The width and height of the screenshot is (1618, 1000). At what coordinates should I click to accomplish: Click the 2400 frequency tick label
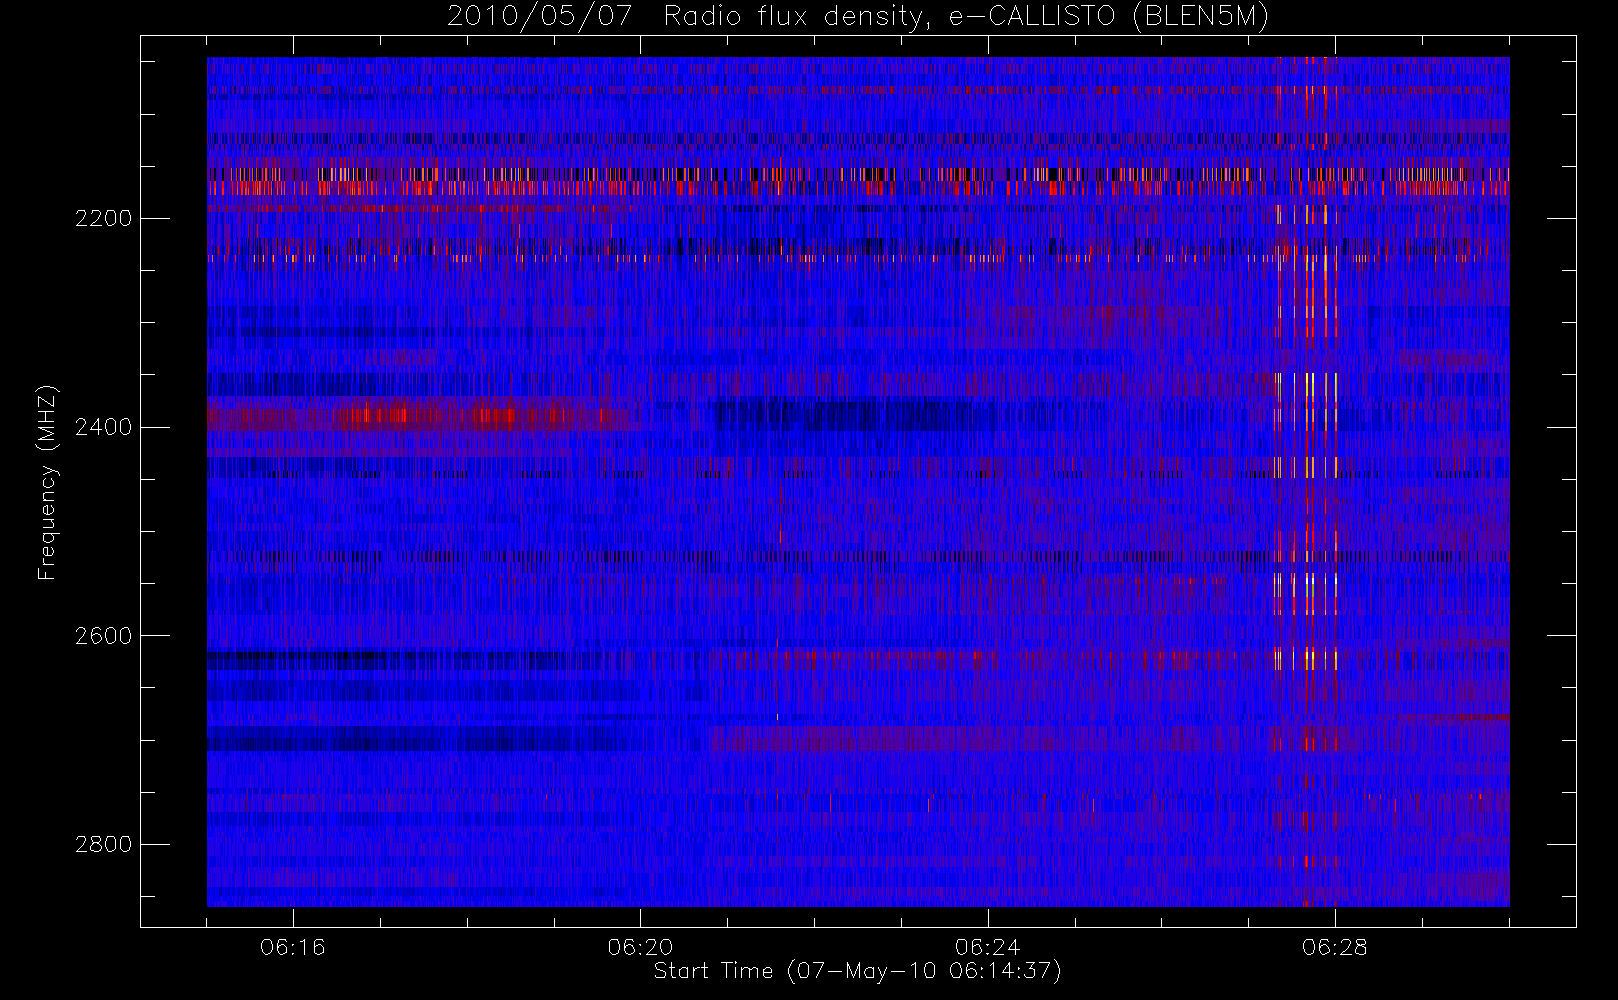pyautogui.click(x=103, y=427)
